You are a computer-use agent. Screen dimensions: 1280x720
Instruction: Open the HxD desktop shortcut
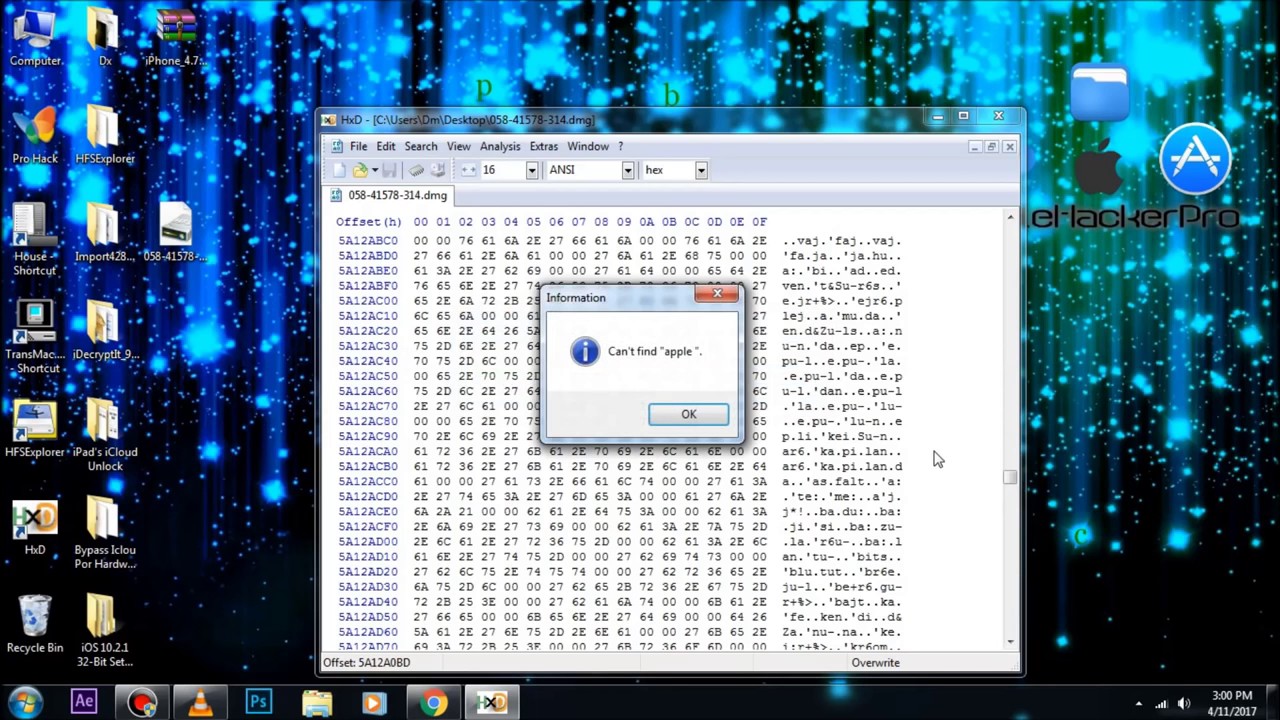pyautogui.click(x=35, y=527)
